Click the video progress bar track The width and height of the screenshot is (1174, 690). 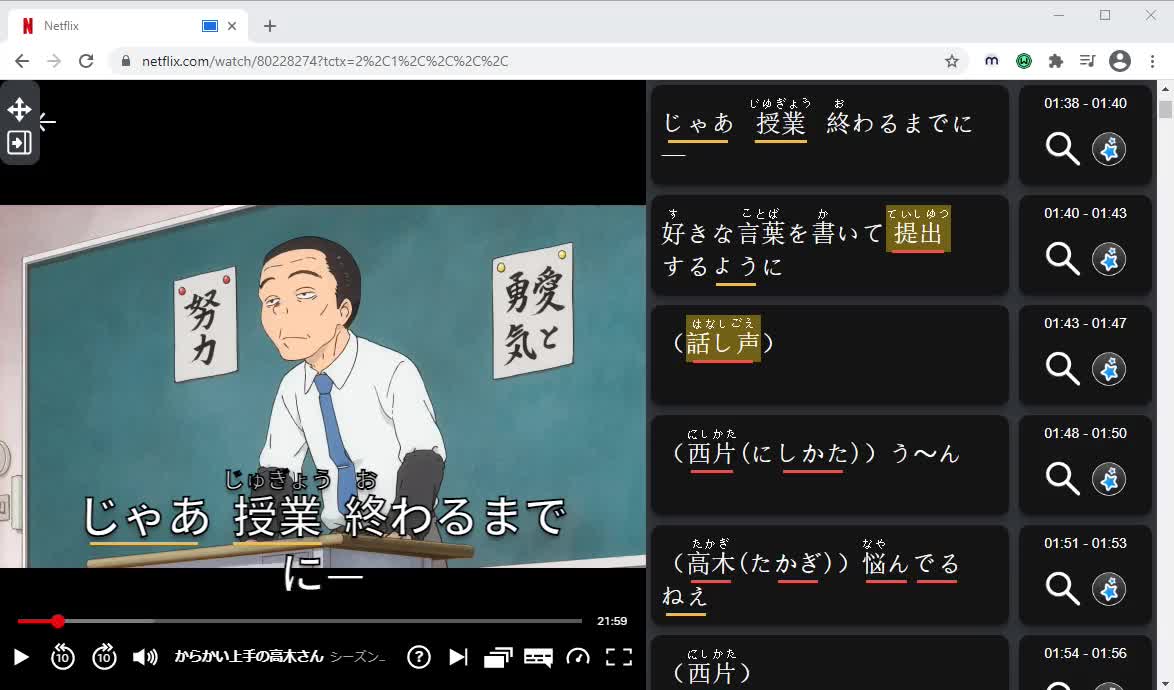click(299, 621)
